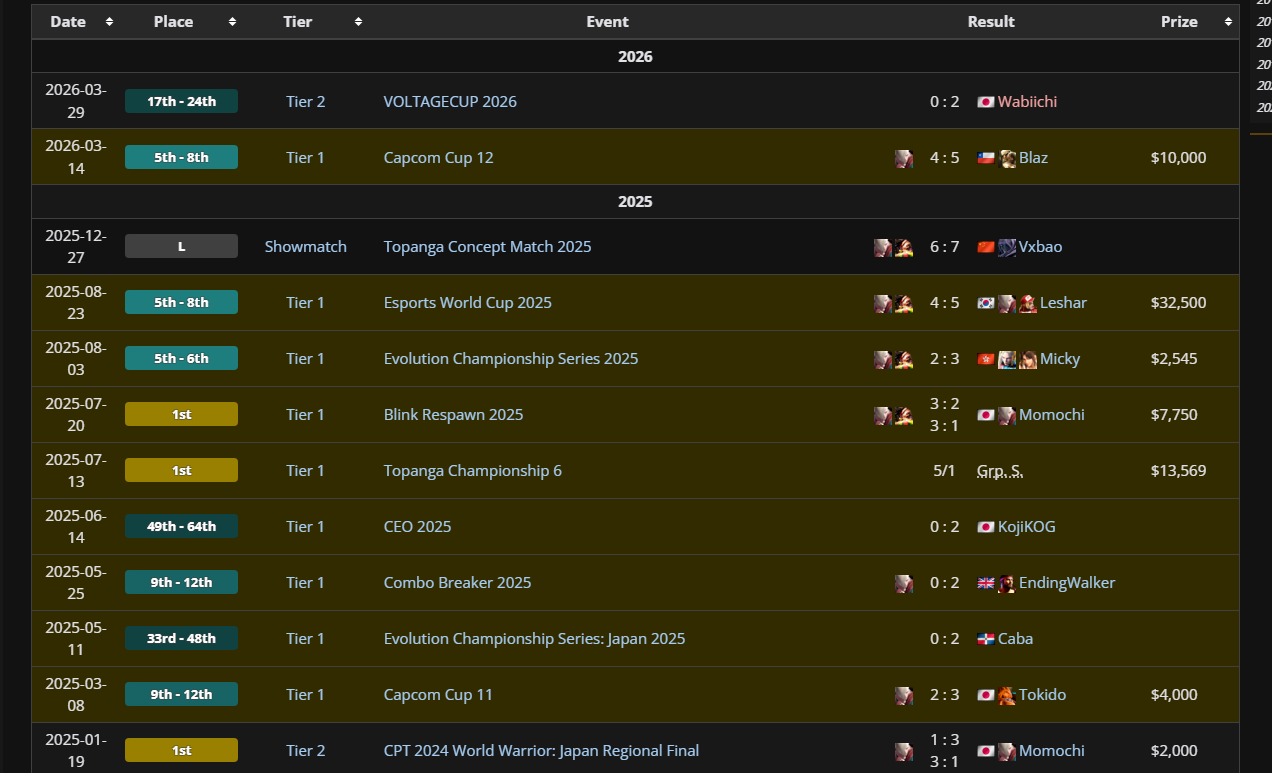Click Momochi's character icon in Blink Respawn row

pos(1007,415)
